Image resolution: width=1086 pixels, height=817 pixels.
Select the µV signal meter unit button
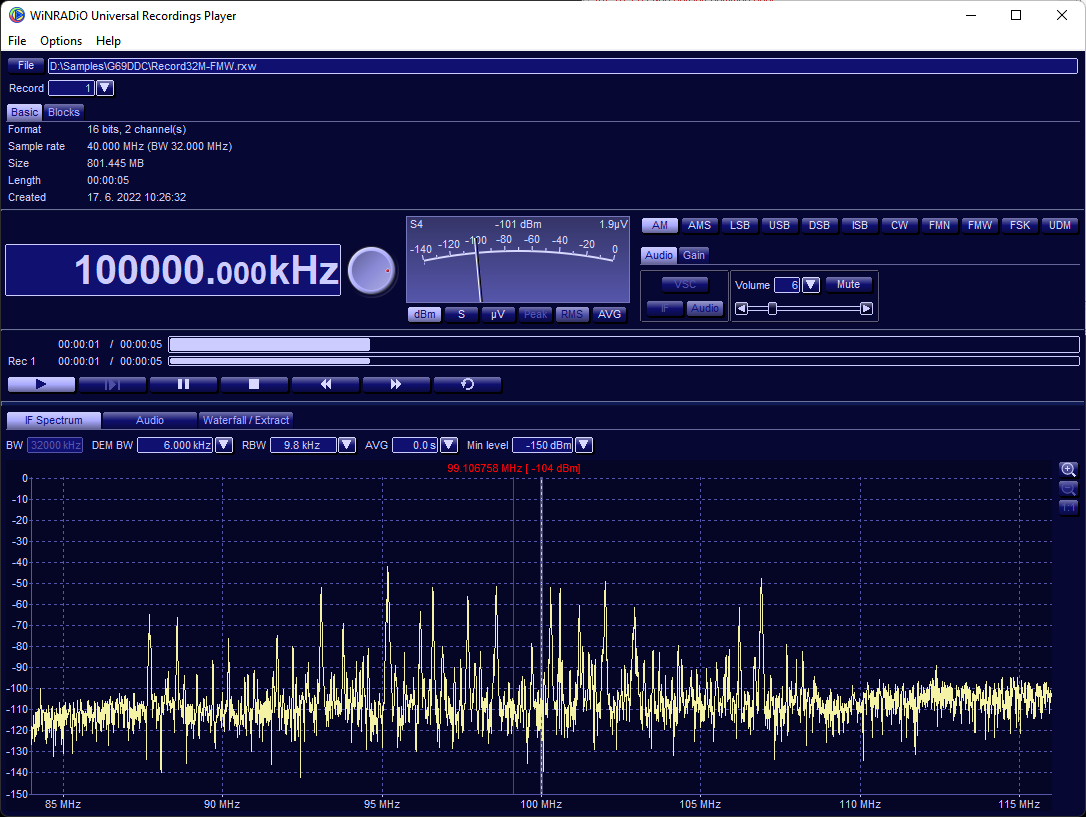pos(497,314)
